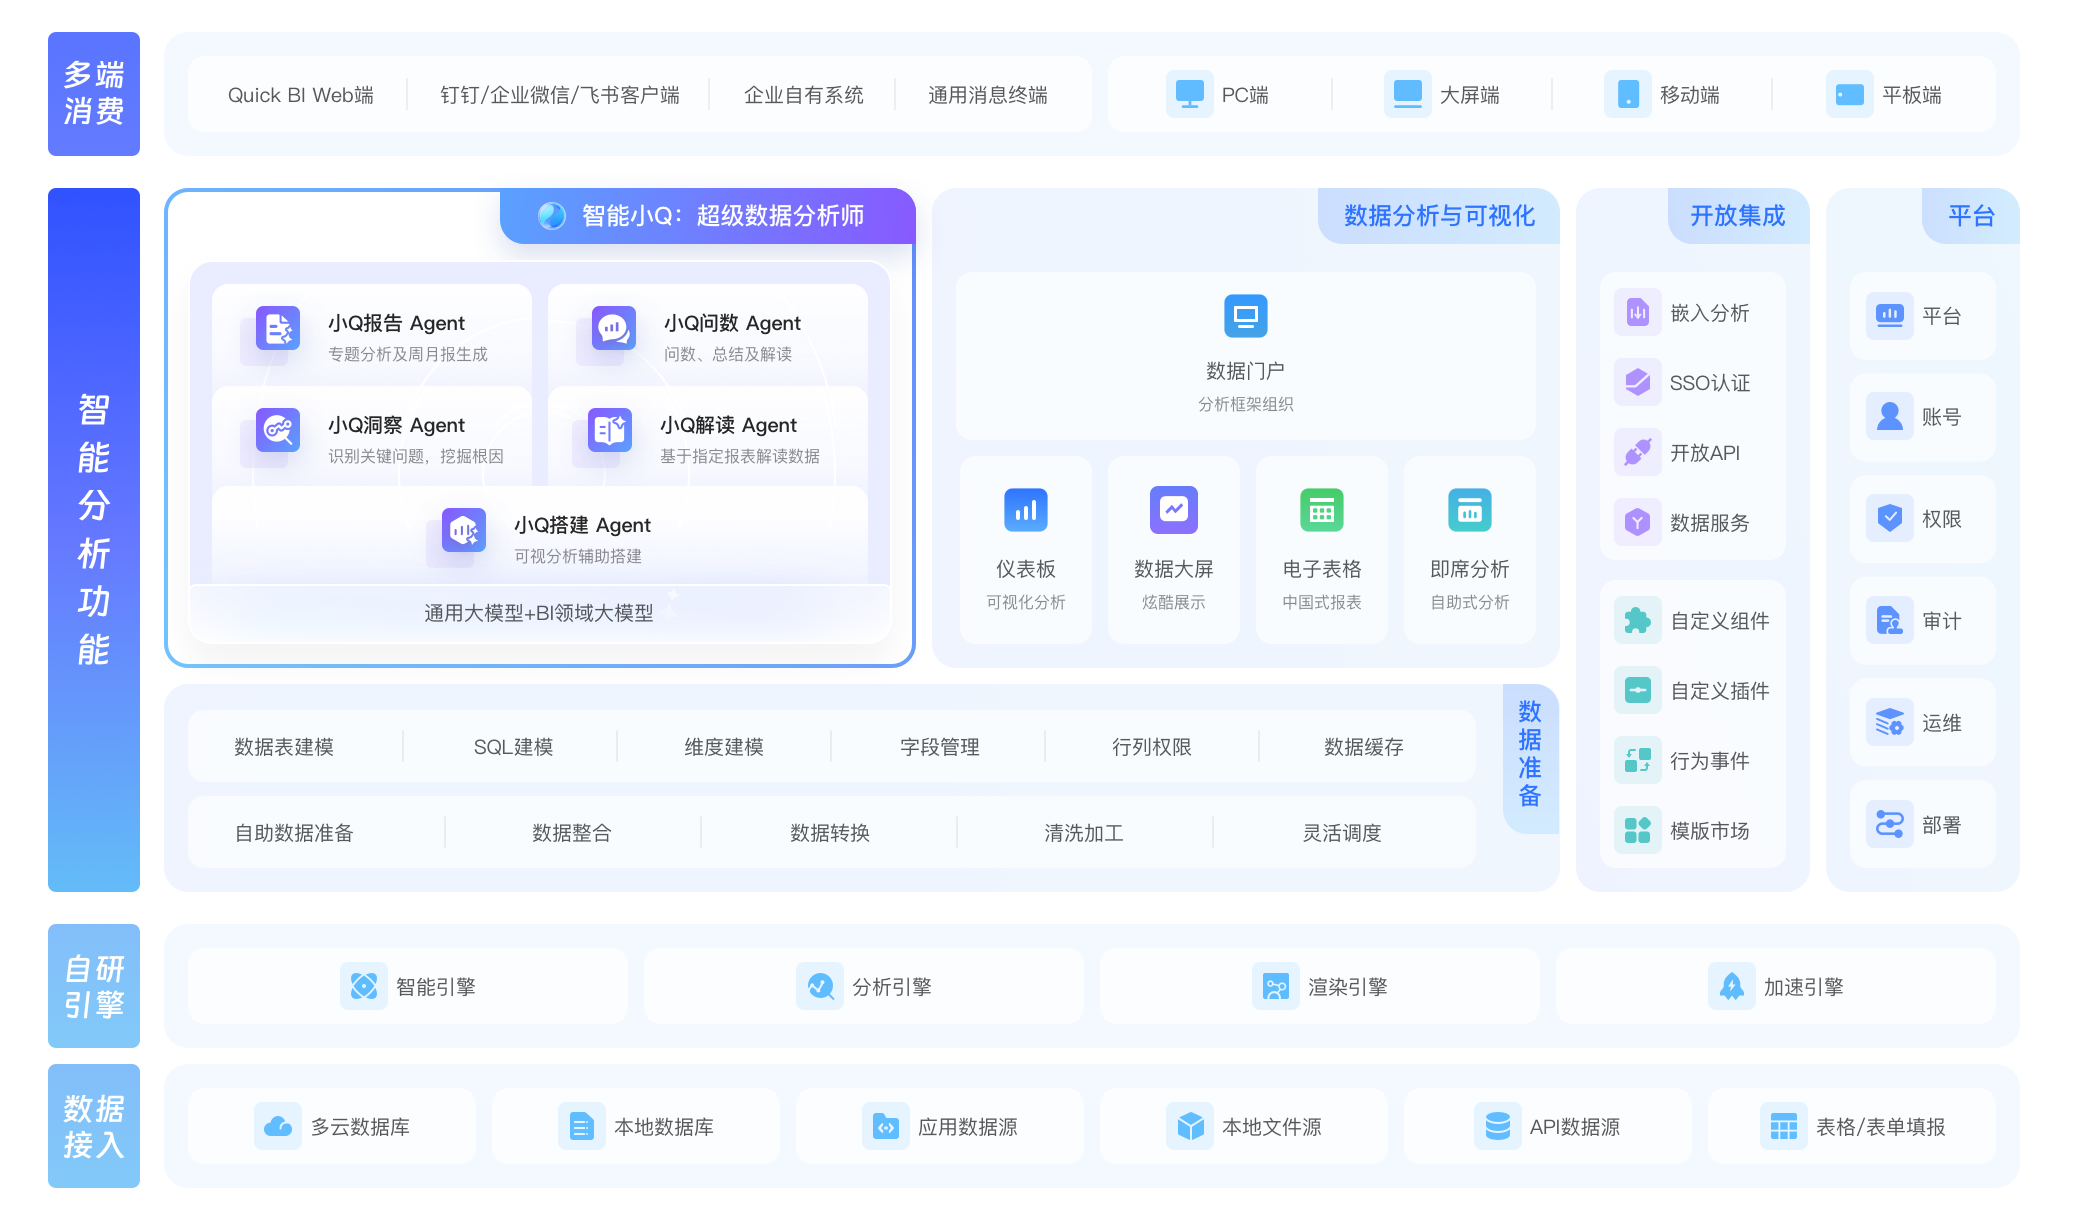This screenshot has width=2084, height=1220.
Task: Click the 数据大屏 line chart icon
Action: click(1173, 510)
